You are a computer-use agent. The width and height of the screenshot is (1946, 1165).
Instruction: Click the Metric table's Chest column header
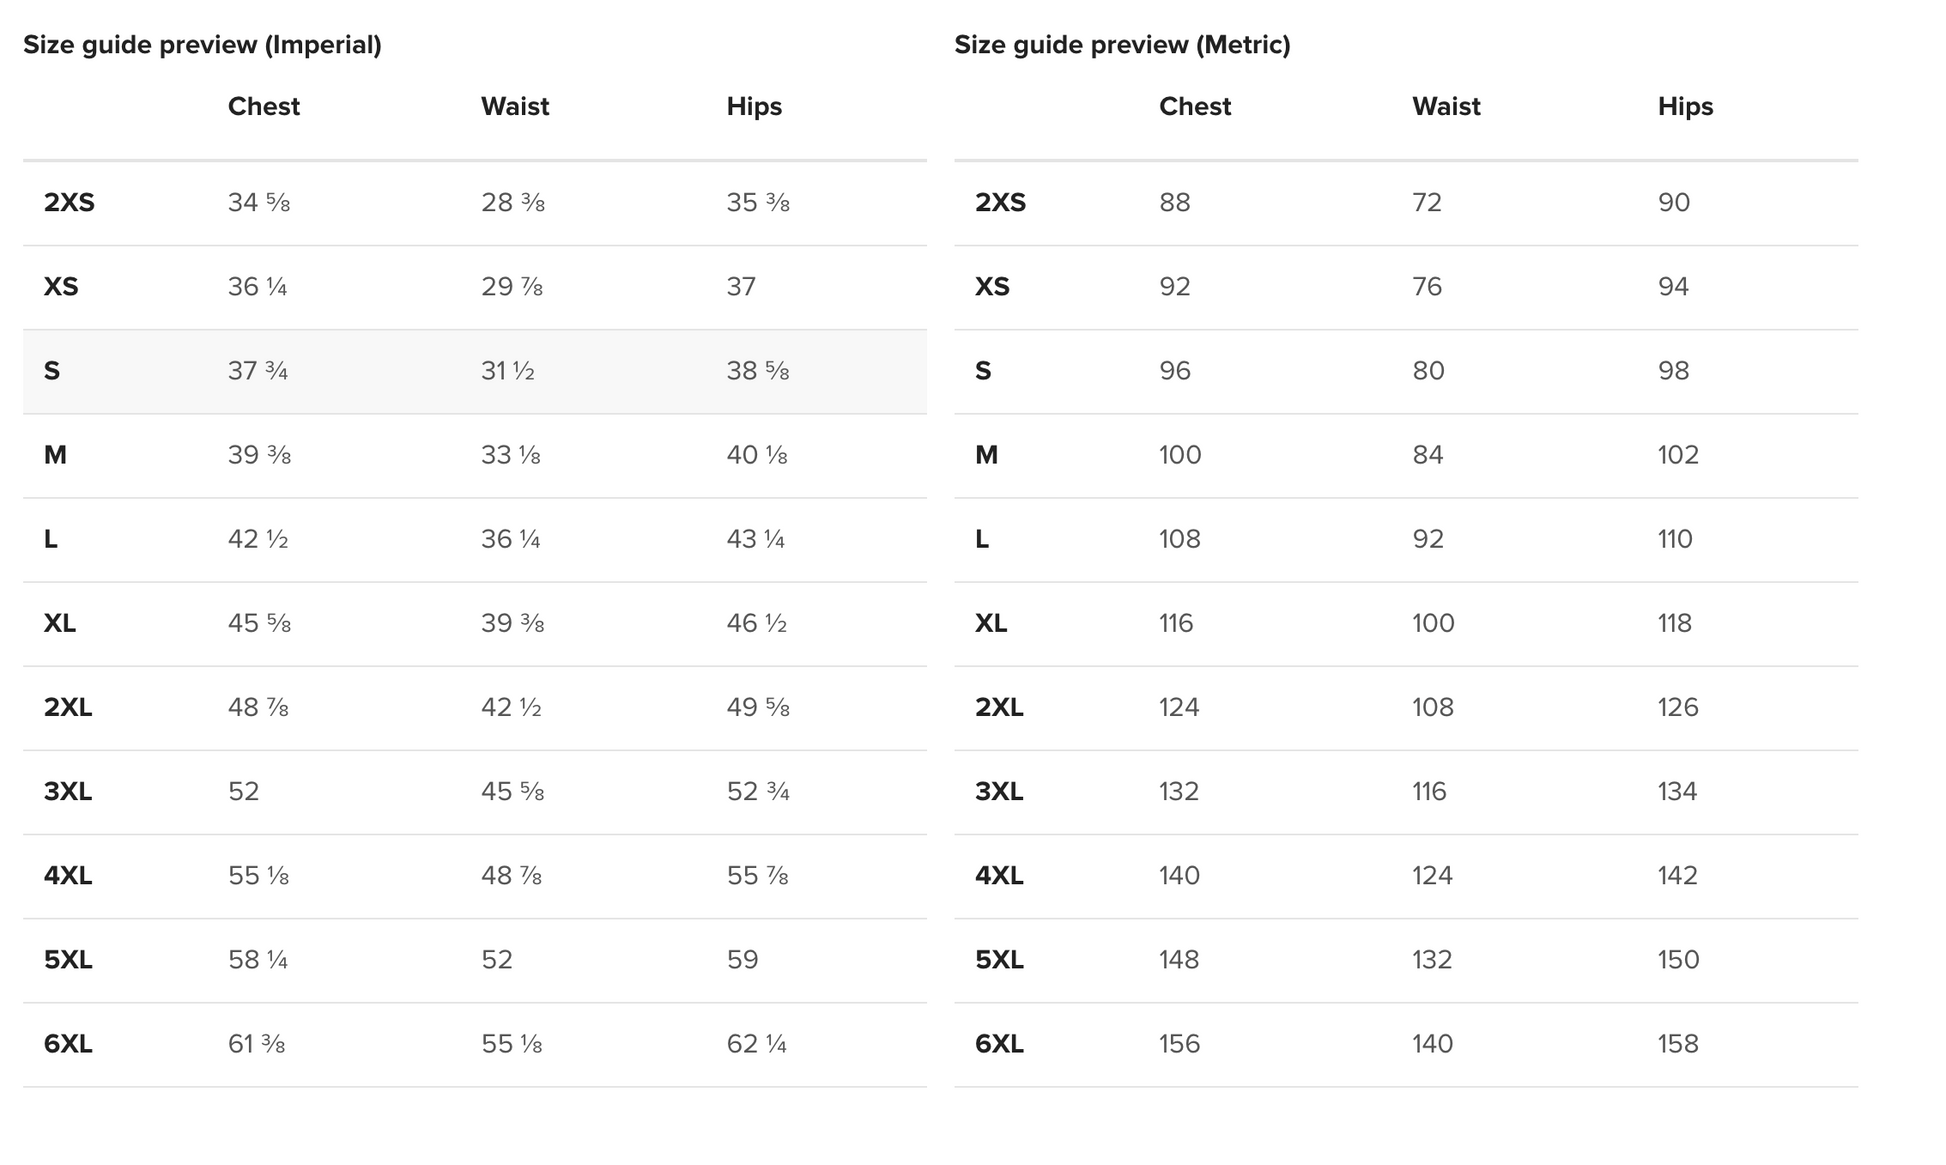click(x=1194, y=107)
